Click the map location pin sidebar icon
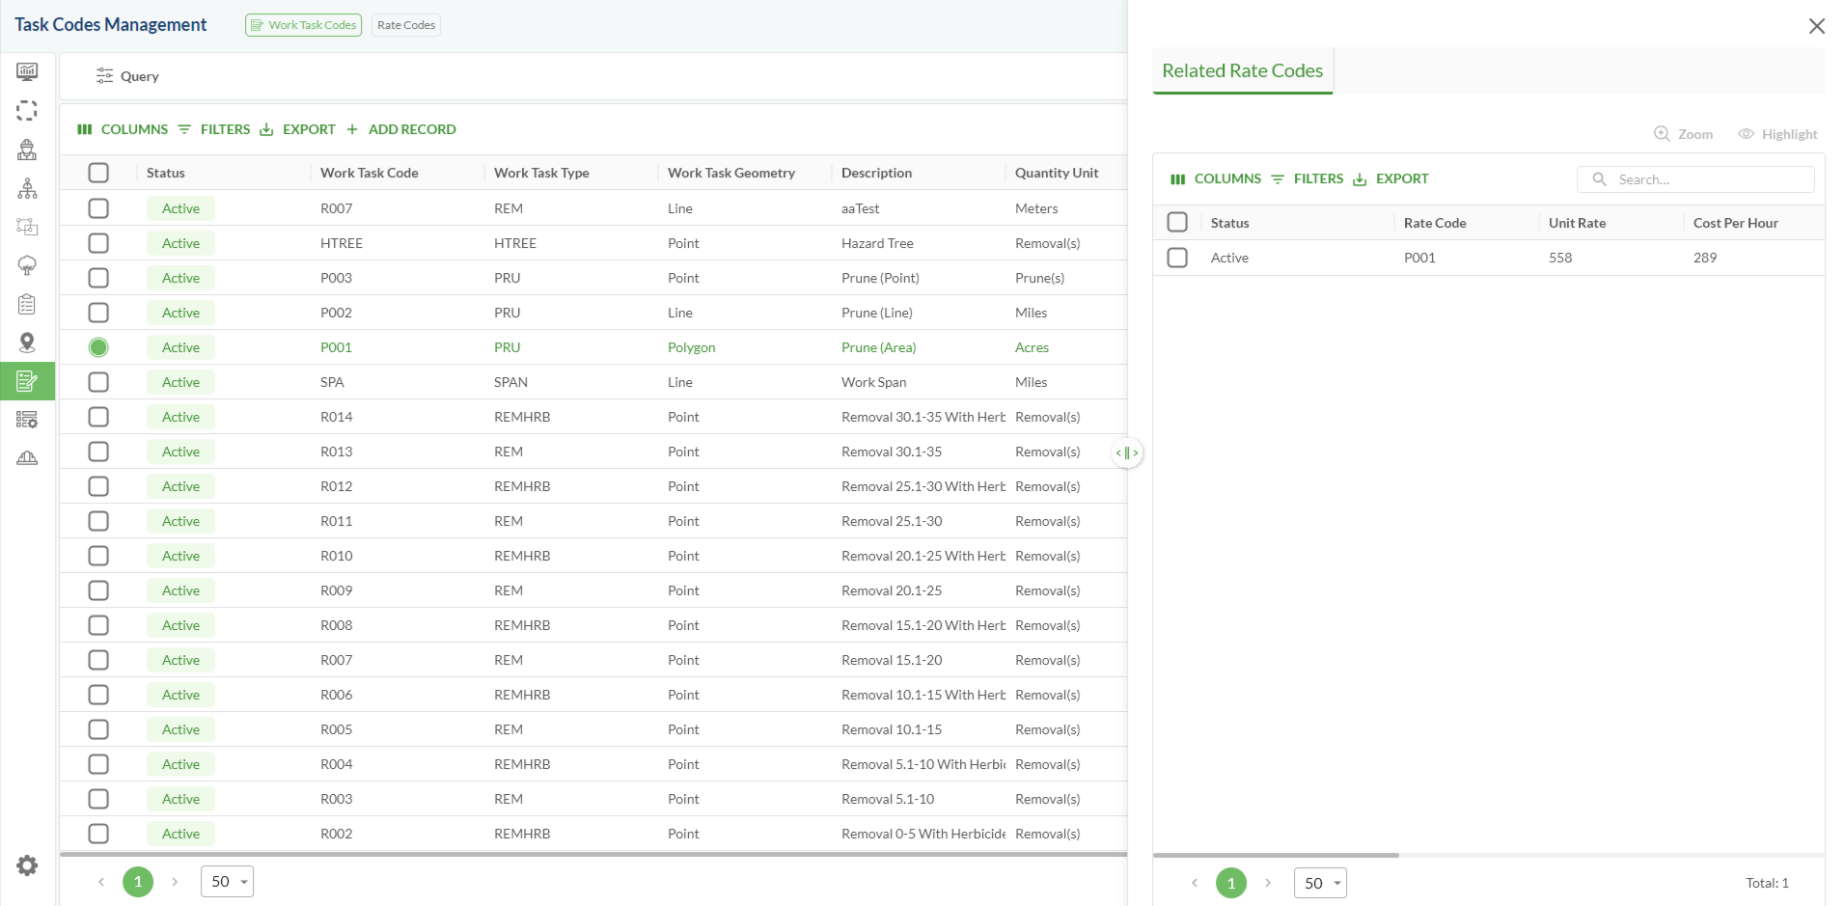 tap(27, 343)
